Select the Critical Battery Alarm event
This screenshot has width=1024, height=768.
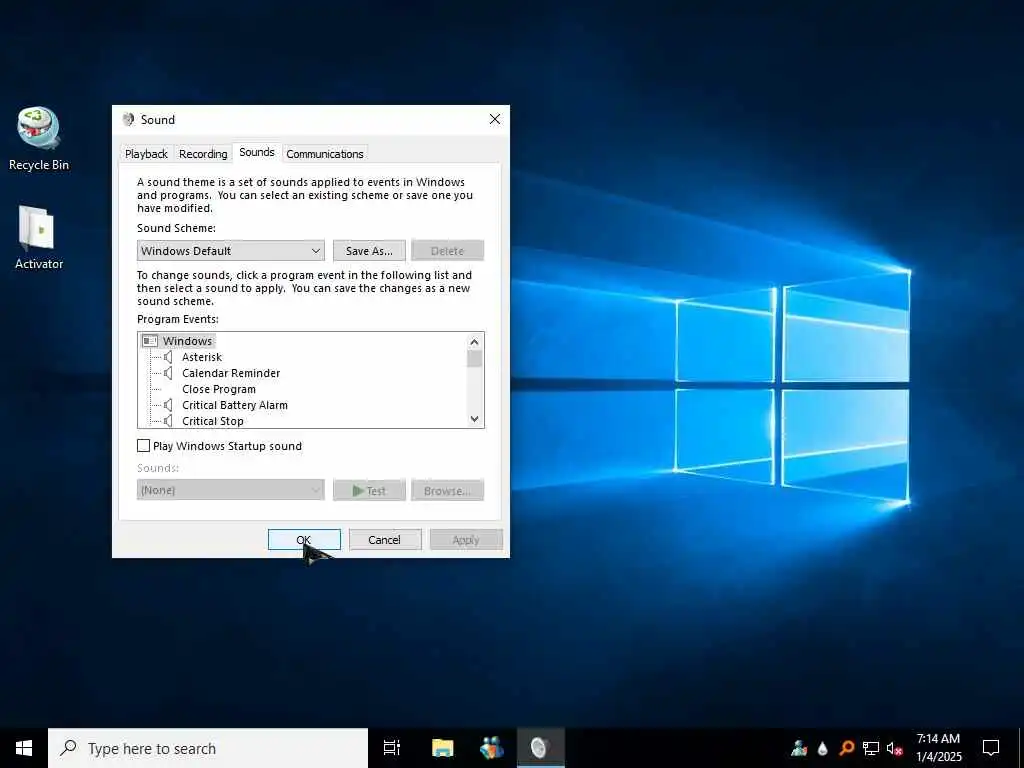(x=235, y=405)
